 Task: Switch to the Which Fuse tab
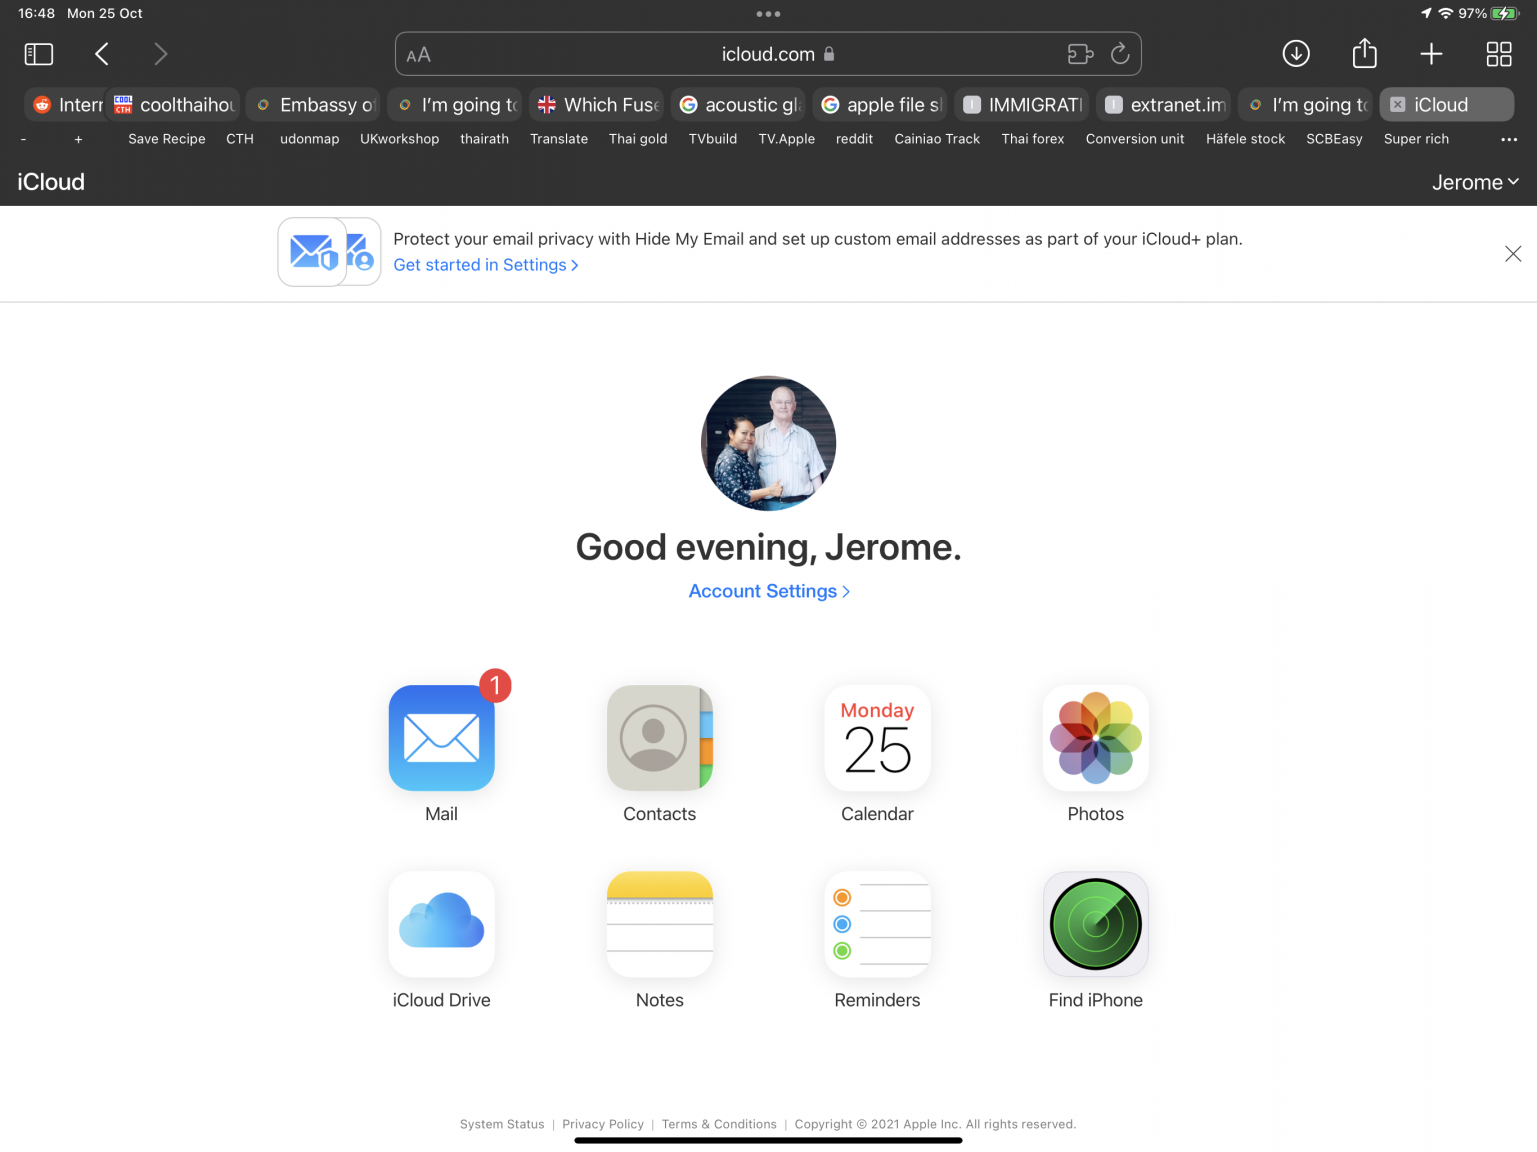[x=597, y=104]
